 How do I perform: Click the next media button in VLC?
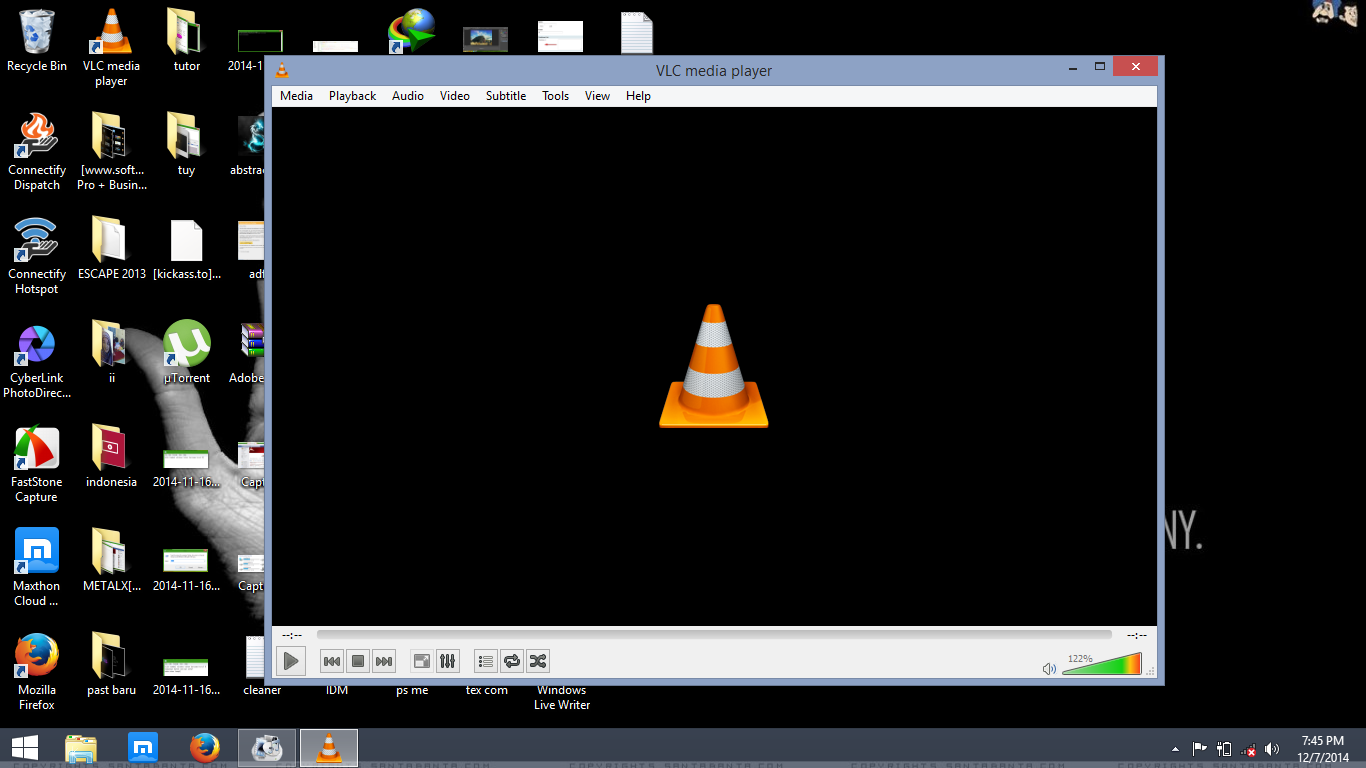384,661
